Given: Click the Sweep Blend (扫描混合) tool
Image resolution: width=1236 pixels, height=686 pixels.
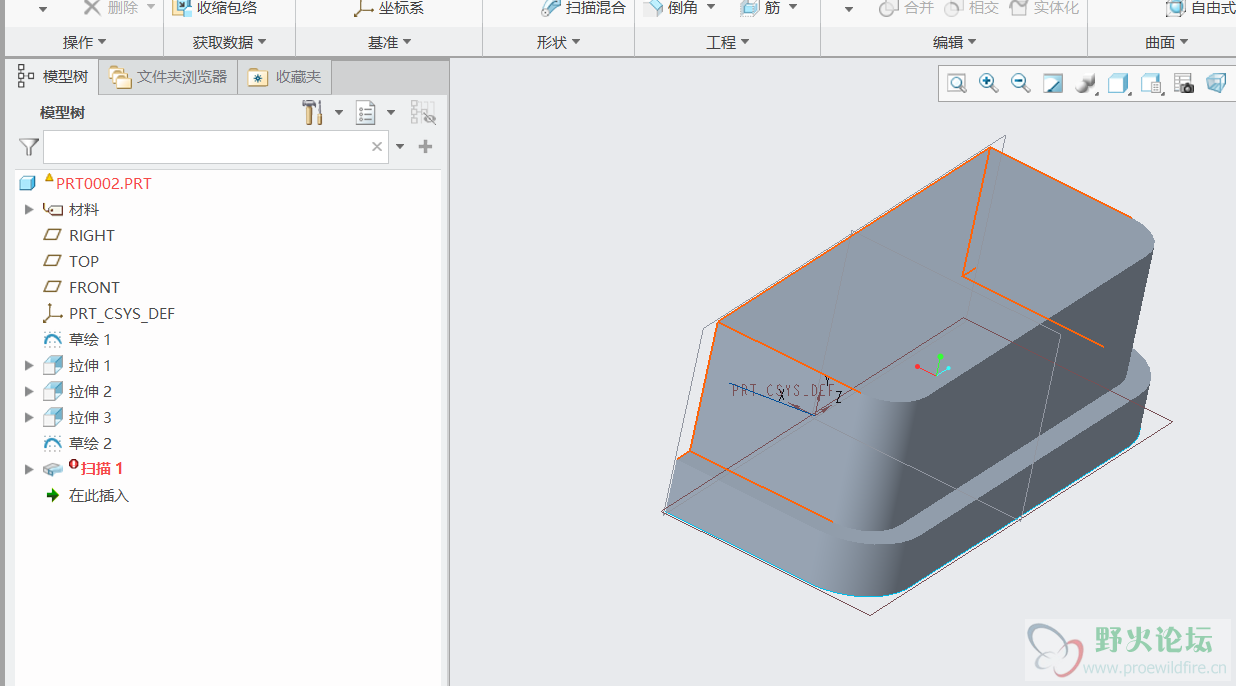Looking at the screenshot, I should coord(584,8).
